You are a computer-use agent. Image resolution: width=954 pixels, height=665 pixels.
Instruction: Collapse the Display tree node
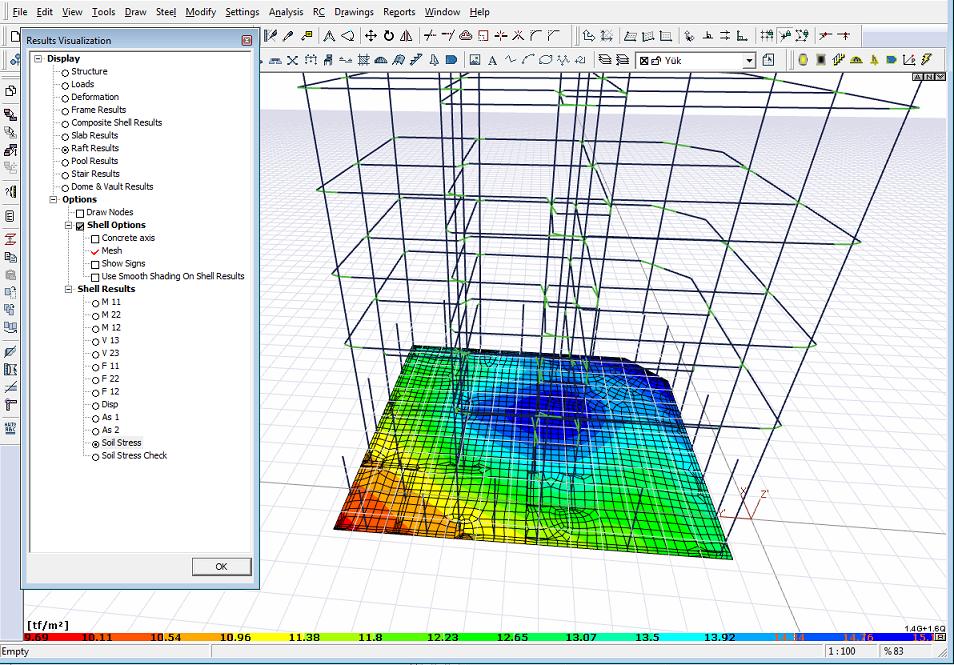point(38,59)
